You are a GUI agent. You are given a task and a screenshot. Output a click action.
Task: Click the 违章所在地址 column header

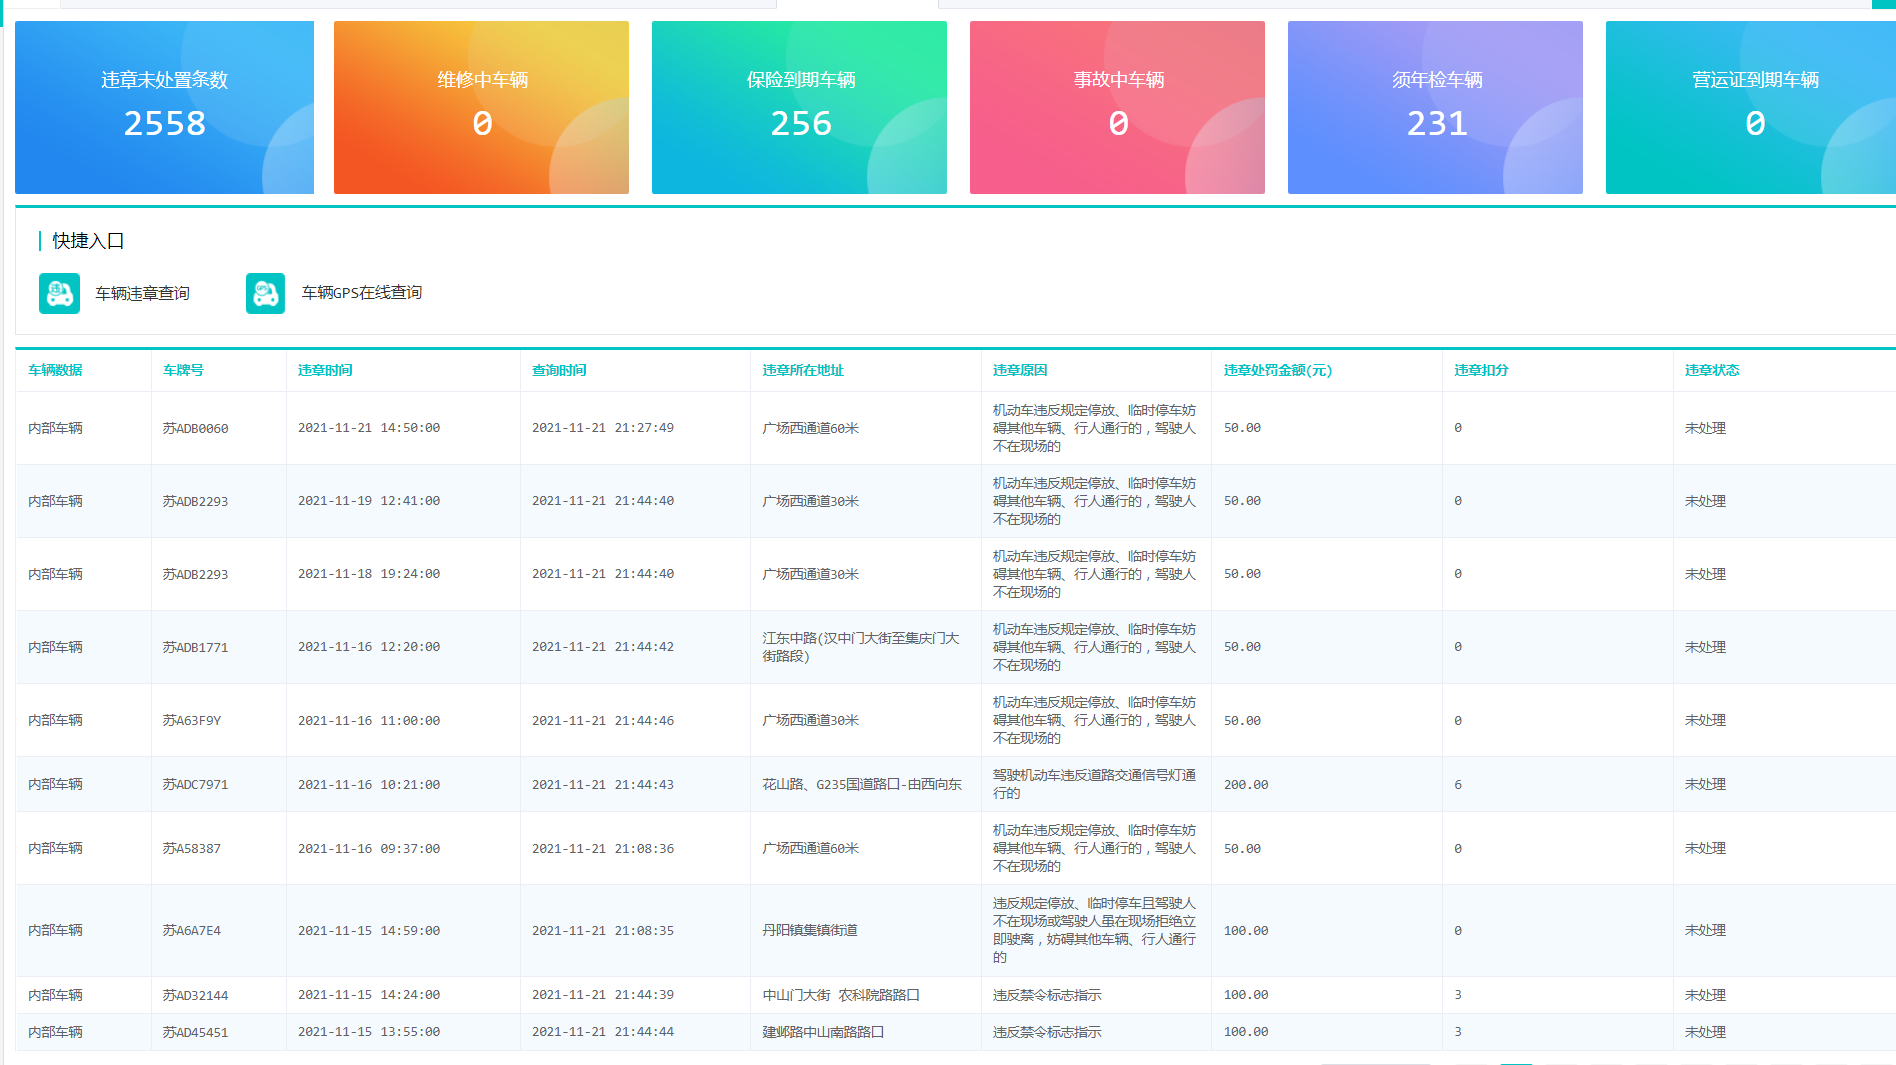(x=803, y=370)
